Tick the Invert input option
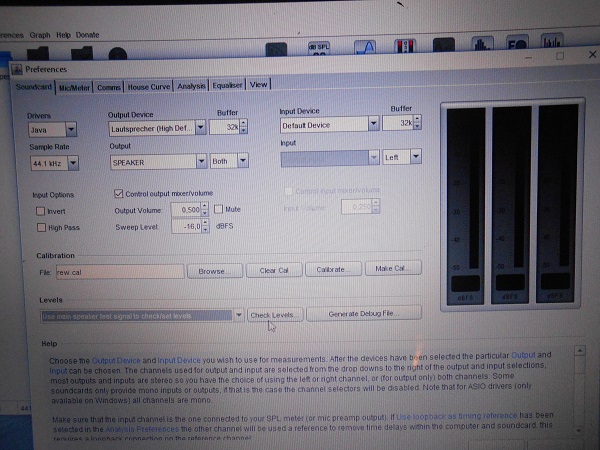Viewport: 600px width, 450px height. 40,211
